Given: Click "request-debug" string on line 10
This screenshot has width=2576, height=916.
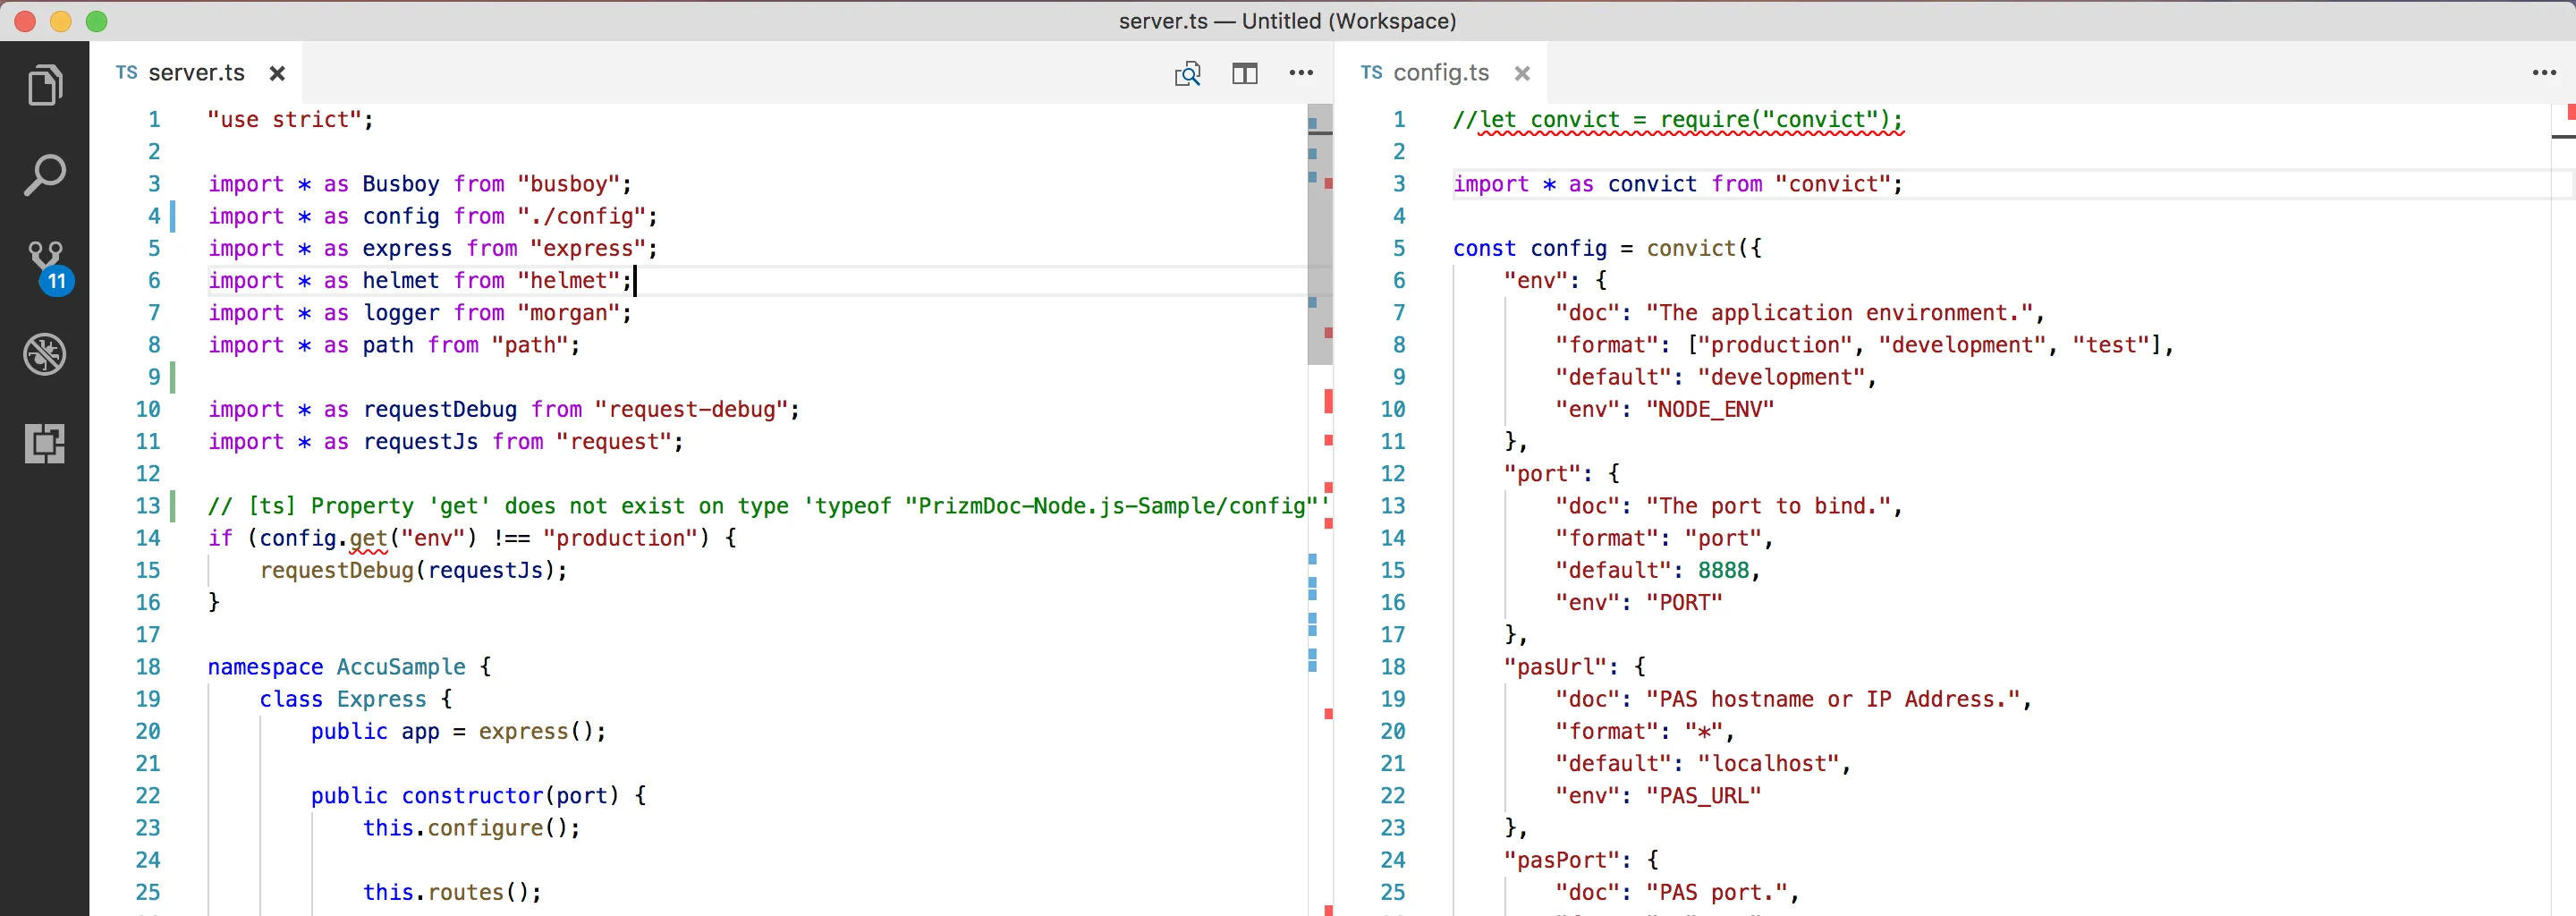Looking at the screenshot, I should coord(690,409).
